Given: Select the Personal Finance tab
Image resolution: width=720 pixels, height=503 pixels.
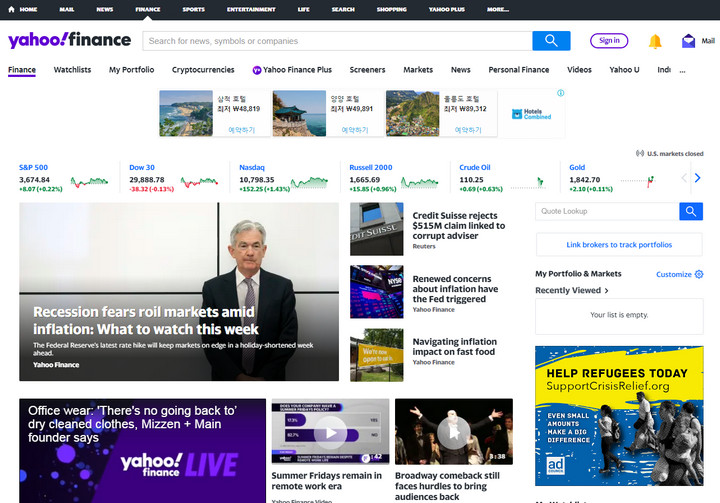Looking at the screenshot, I should pos(518,70).
